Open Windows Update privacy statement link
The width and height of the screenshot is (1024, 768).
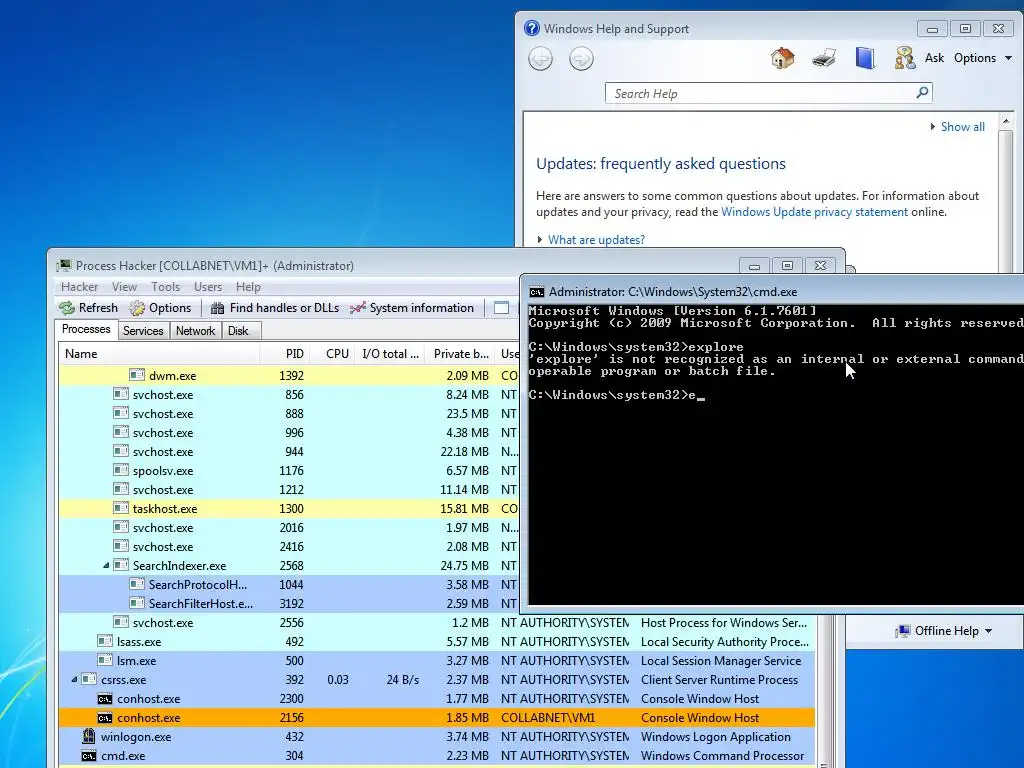click(814, 212)
